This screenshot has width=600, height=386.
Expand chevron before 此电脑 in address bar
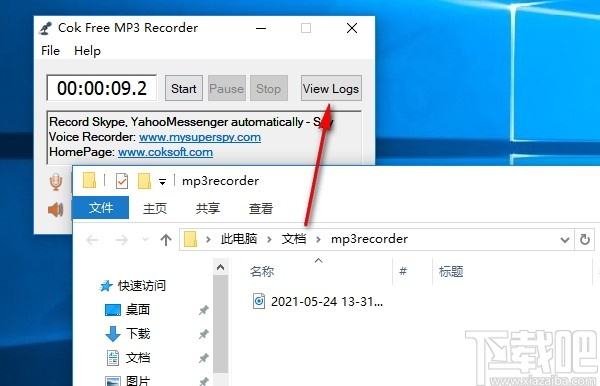tap(208, 239)
